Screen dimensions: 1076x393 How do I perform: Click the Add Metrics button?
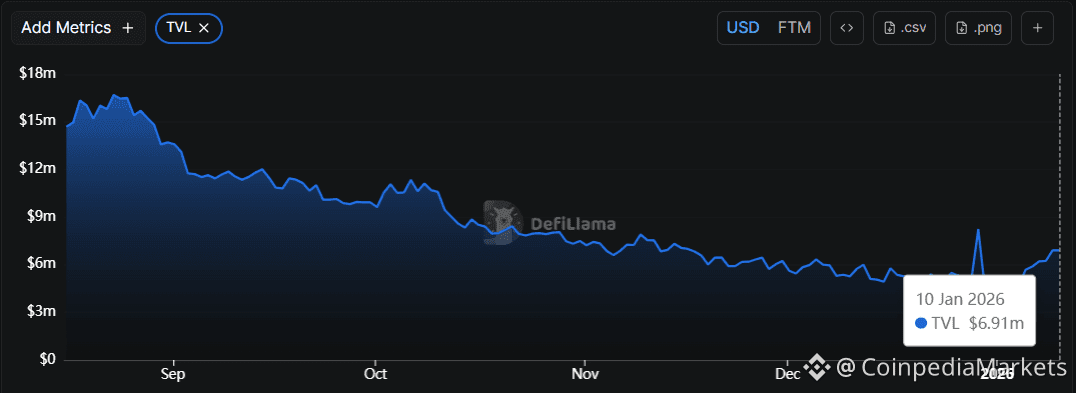78,28
